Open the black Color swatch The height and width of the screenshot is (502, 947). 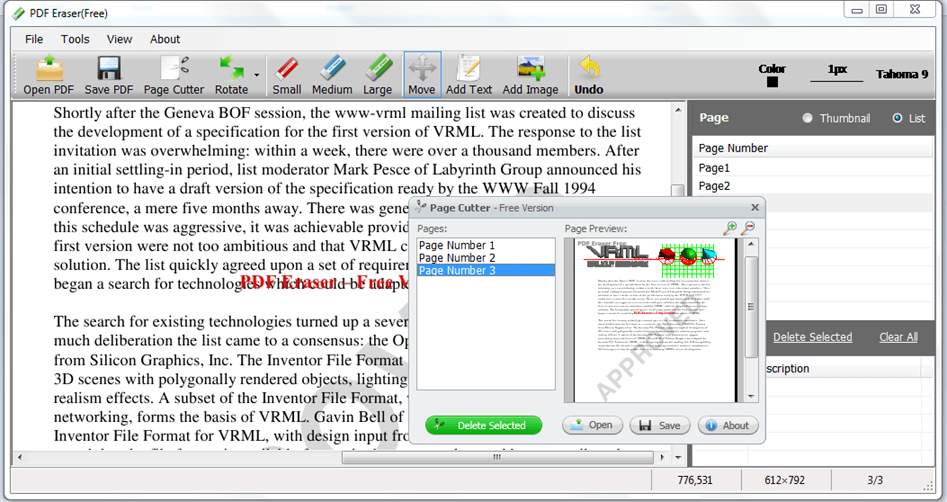[x=772, y=82]
